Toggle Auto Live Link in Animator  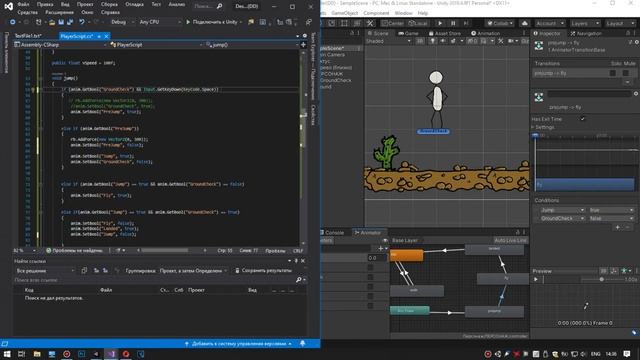click(x=510, y=240)
